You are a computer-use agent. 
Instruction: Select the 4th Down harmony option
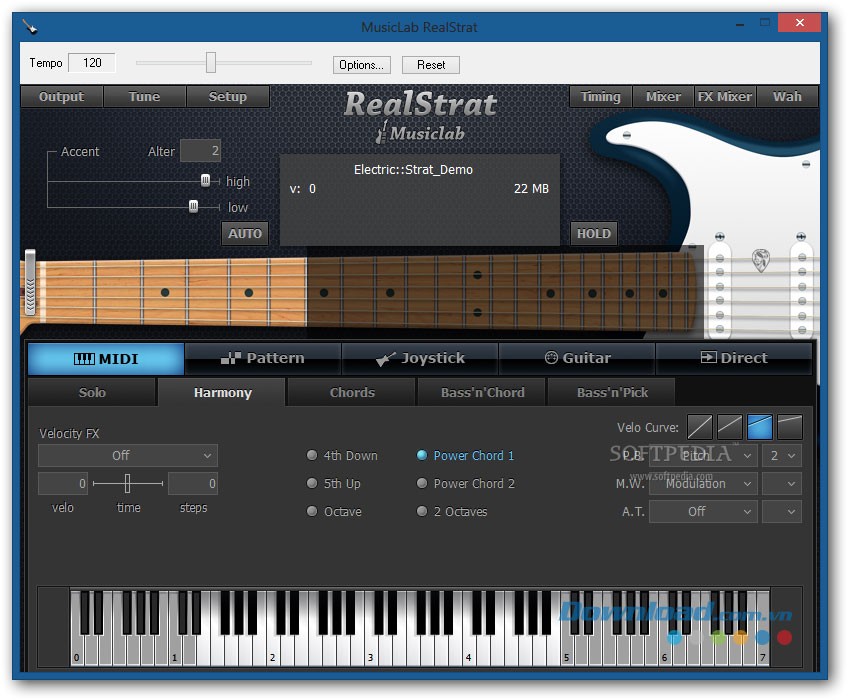click(312, 455)
